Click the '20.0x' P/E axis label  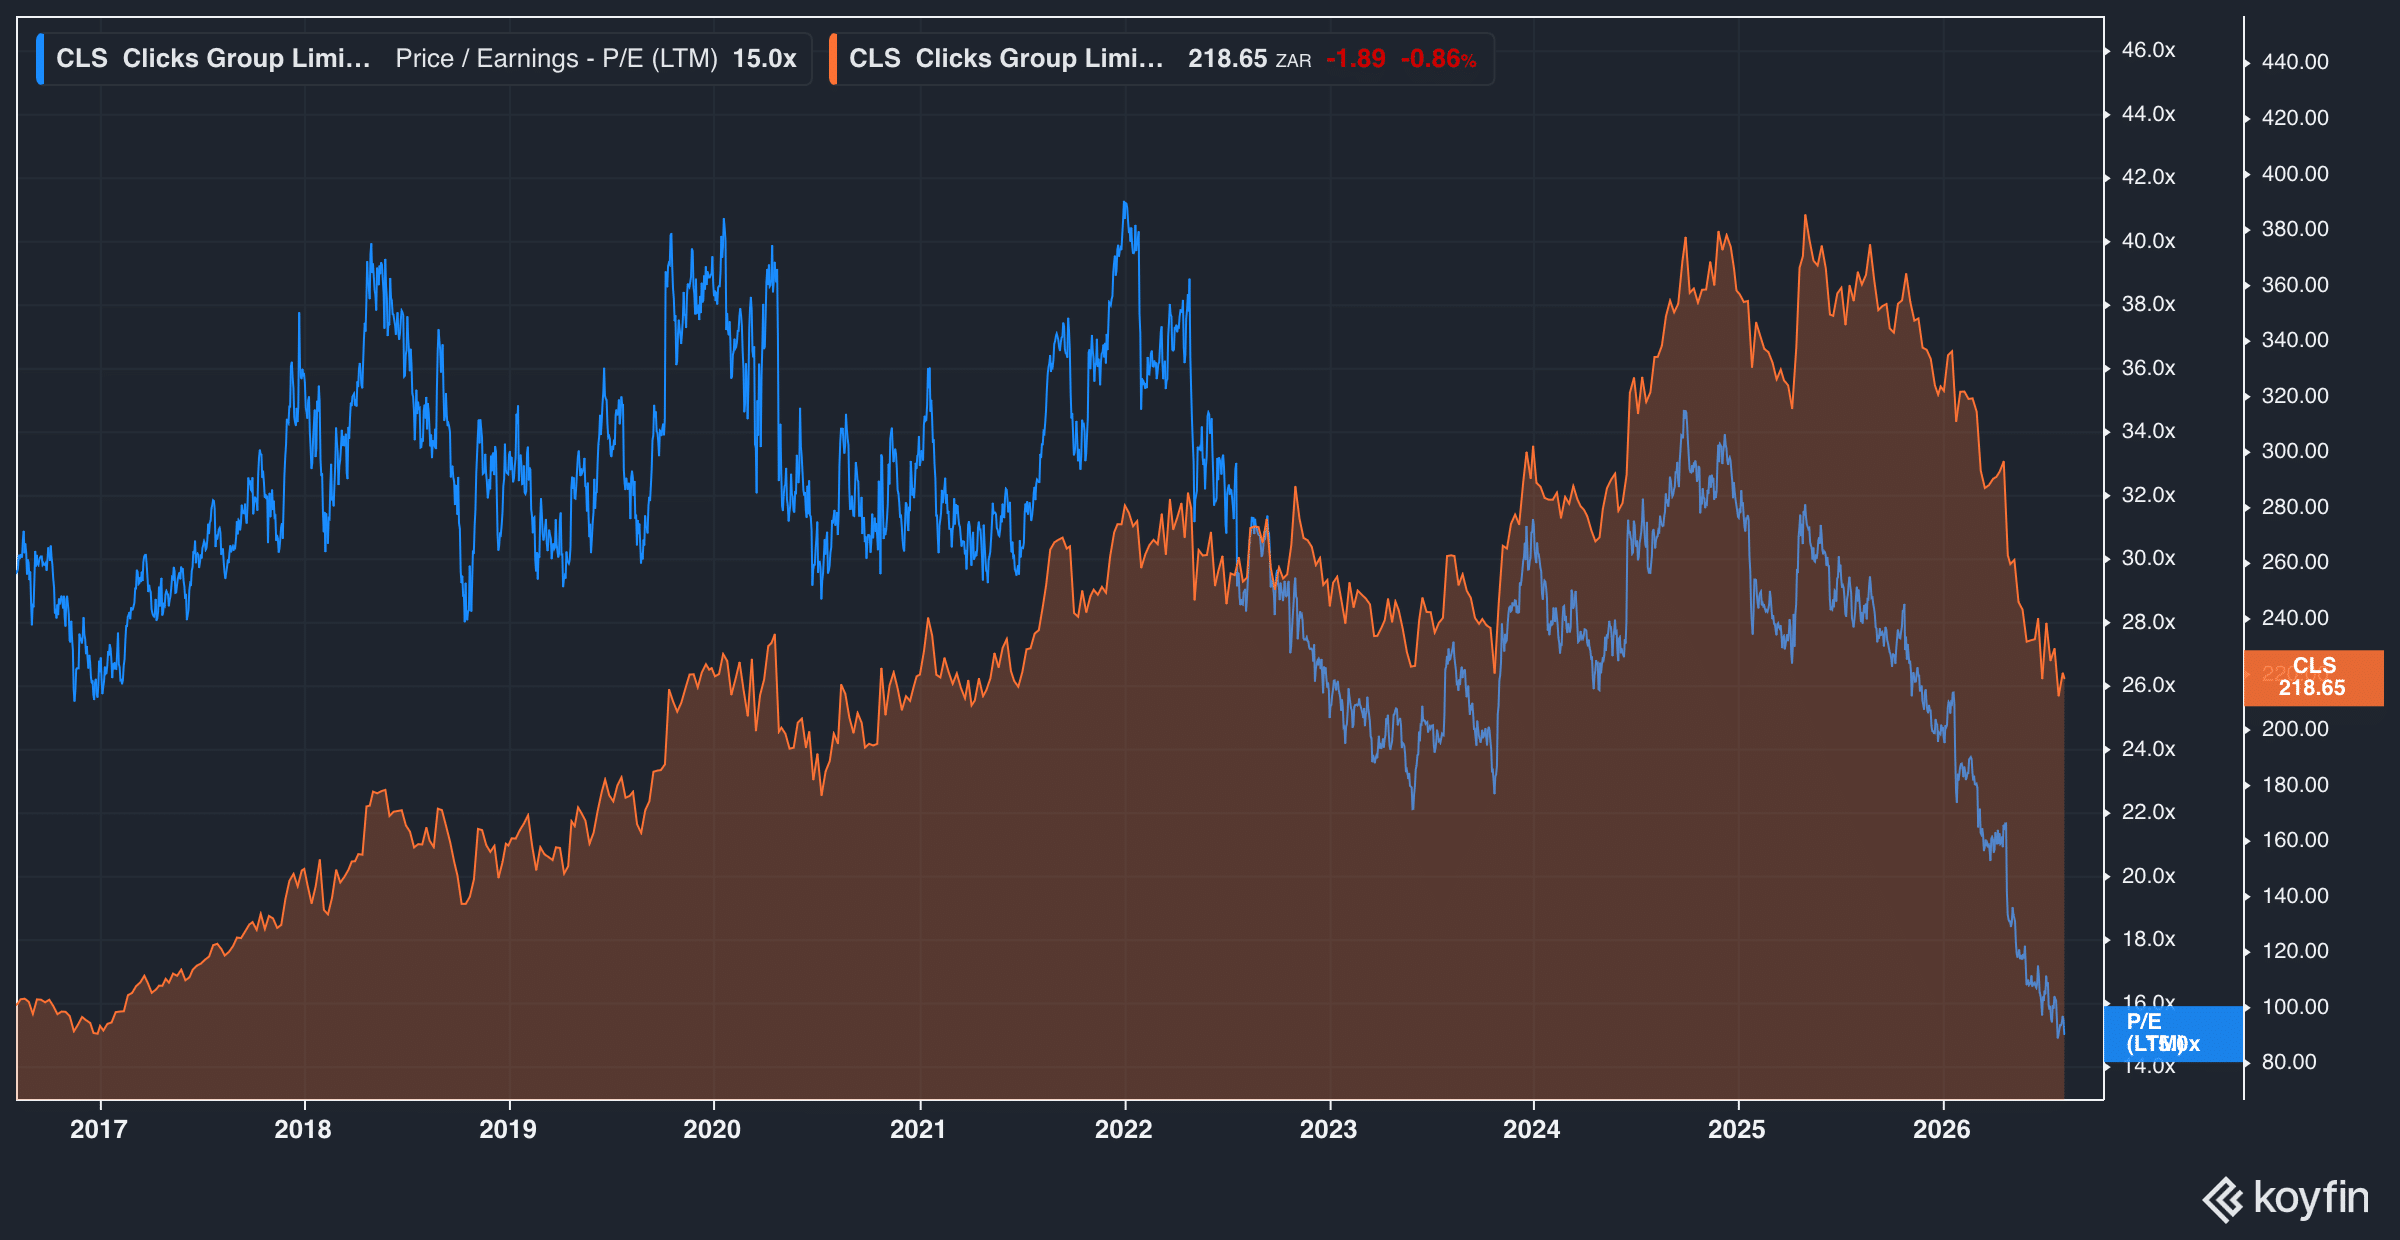pos(2149,876)
